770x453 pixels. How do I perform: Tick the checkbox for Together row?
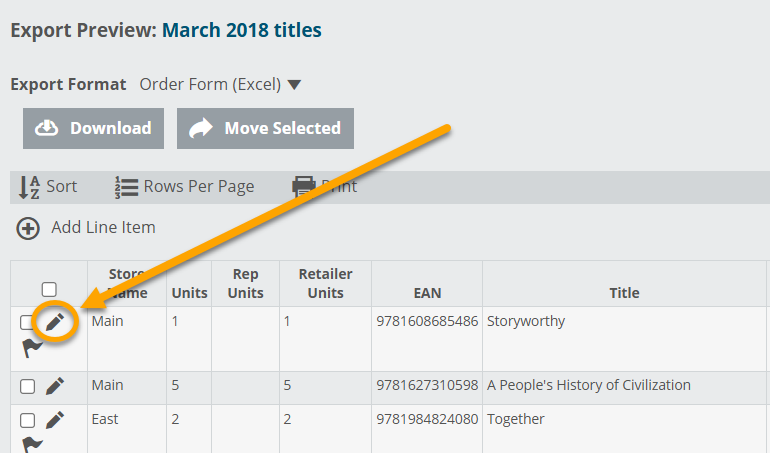tap(28, 420)
